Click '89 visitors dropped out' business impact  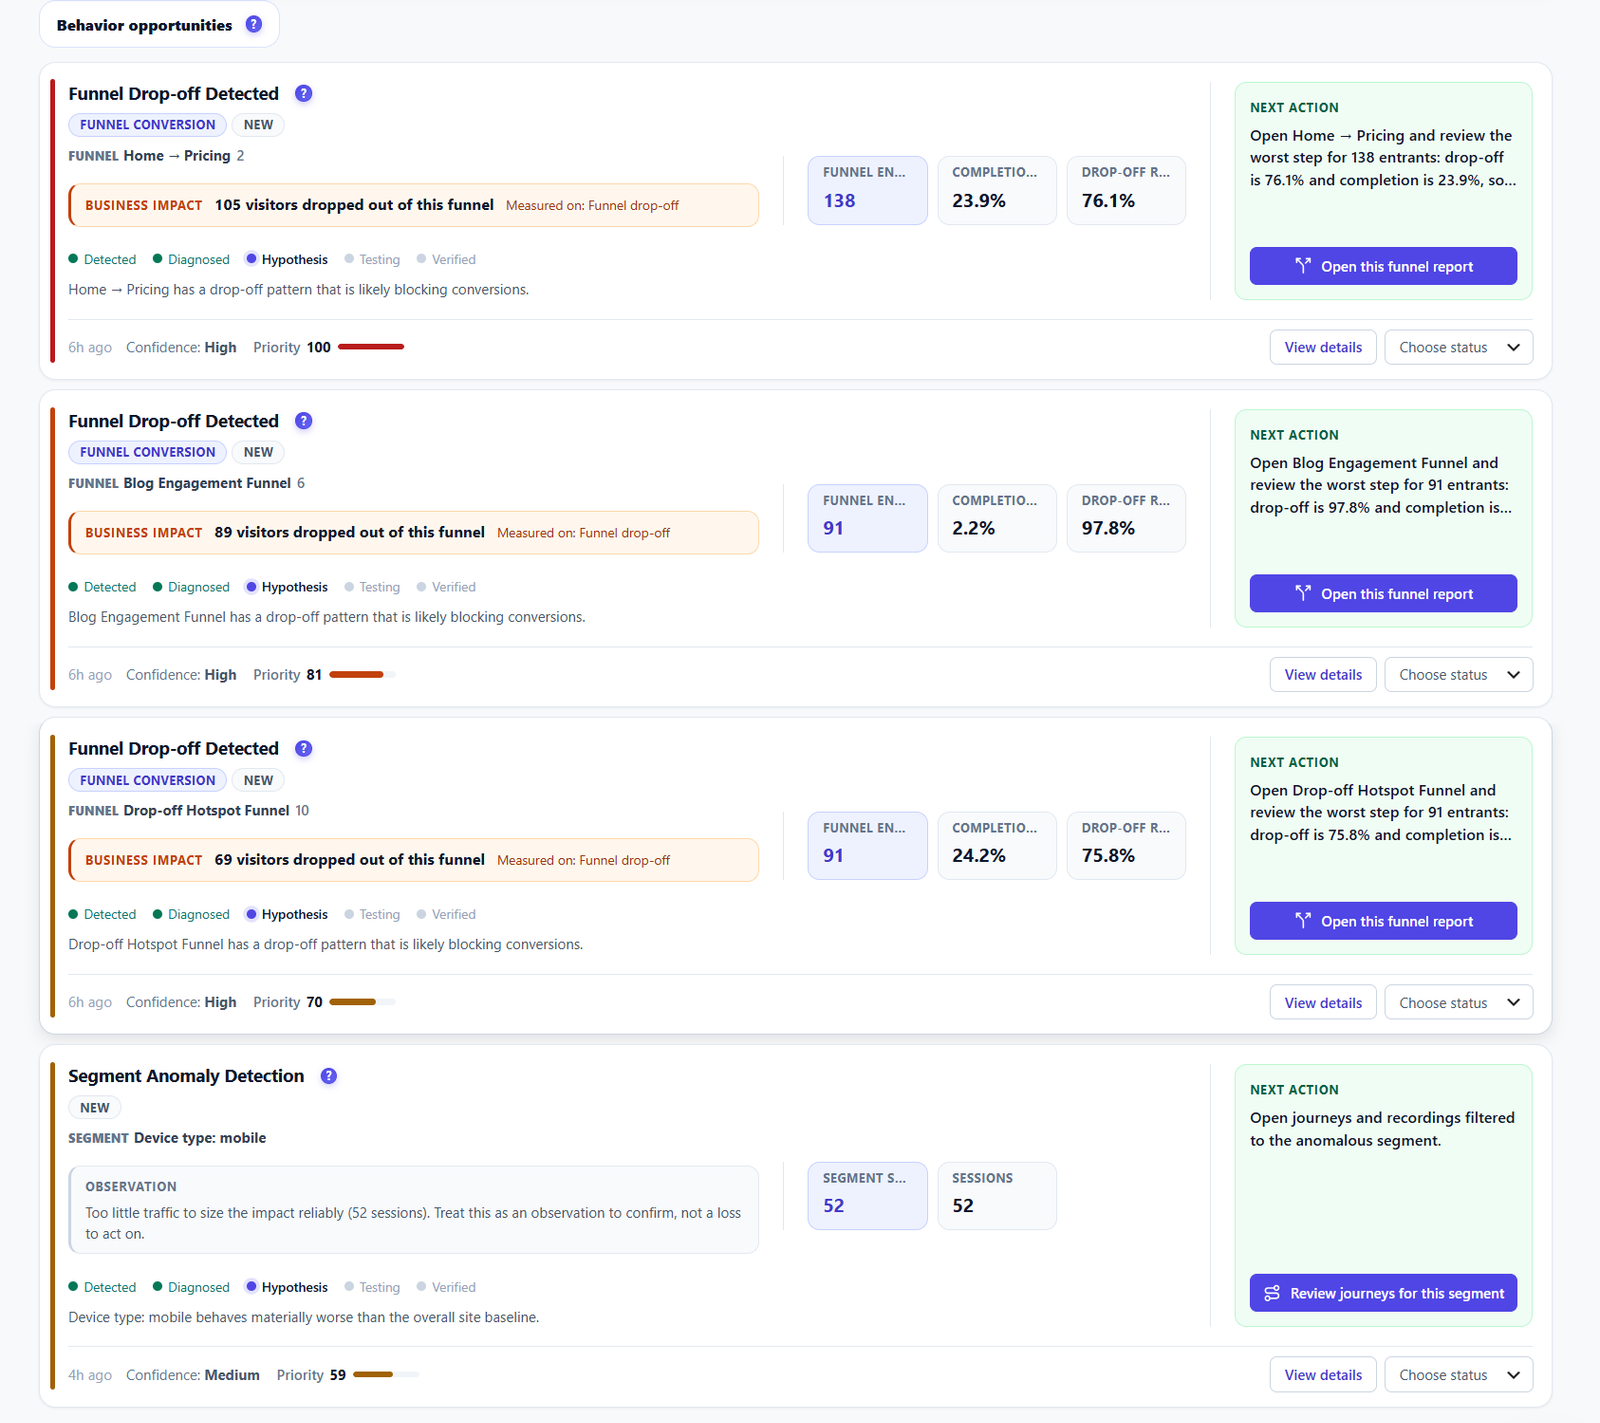click(x=413, y=532)
